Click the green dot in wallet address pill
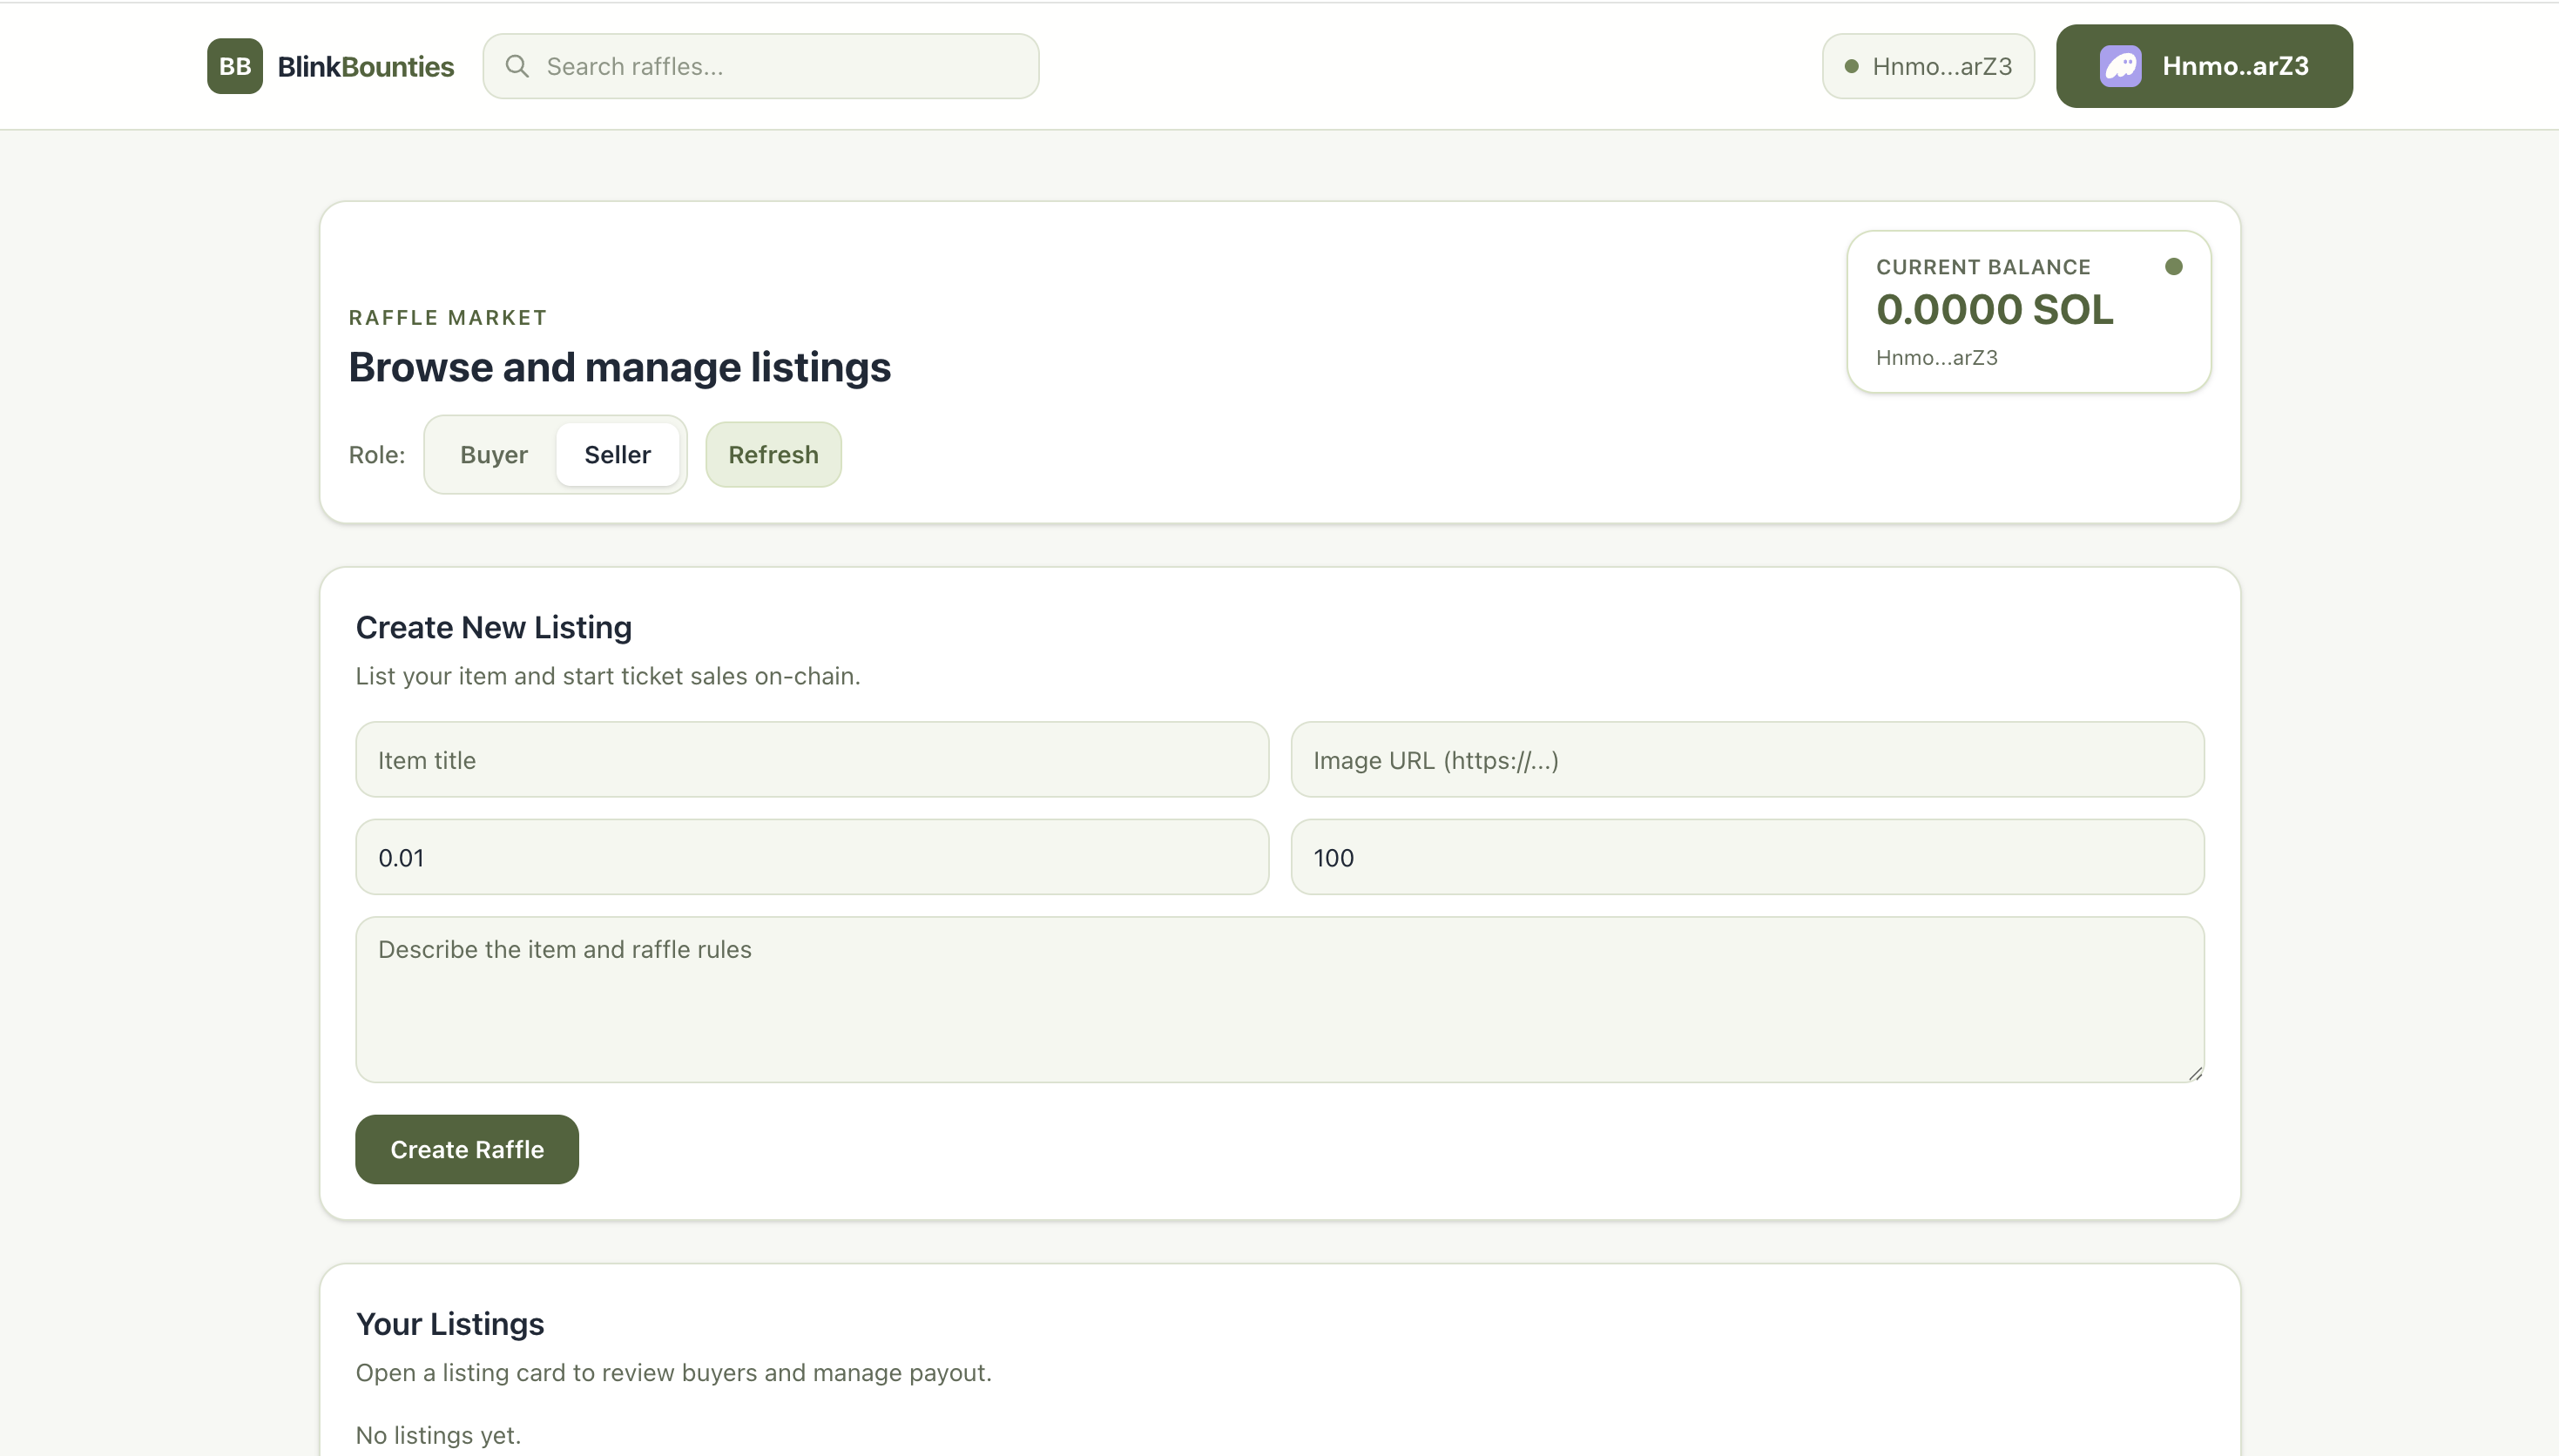Screen dimensions: 2559x1456 click(1851, 66)
